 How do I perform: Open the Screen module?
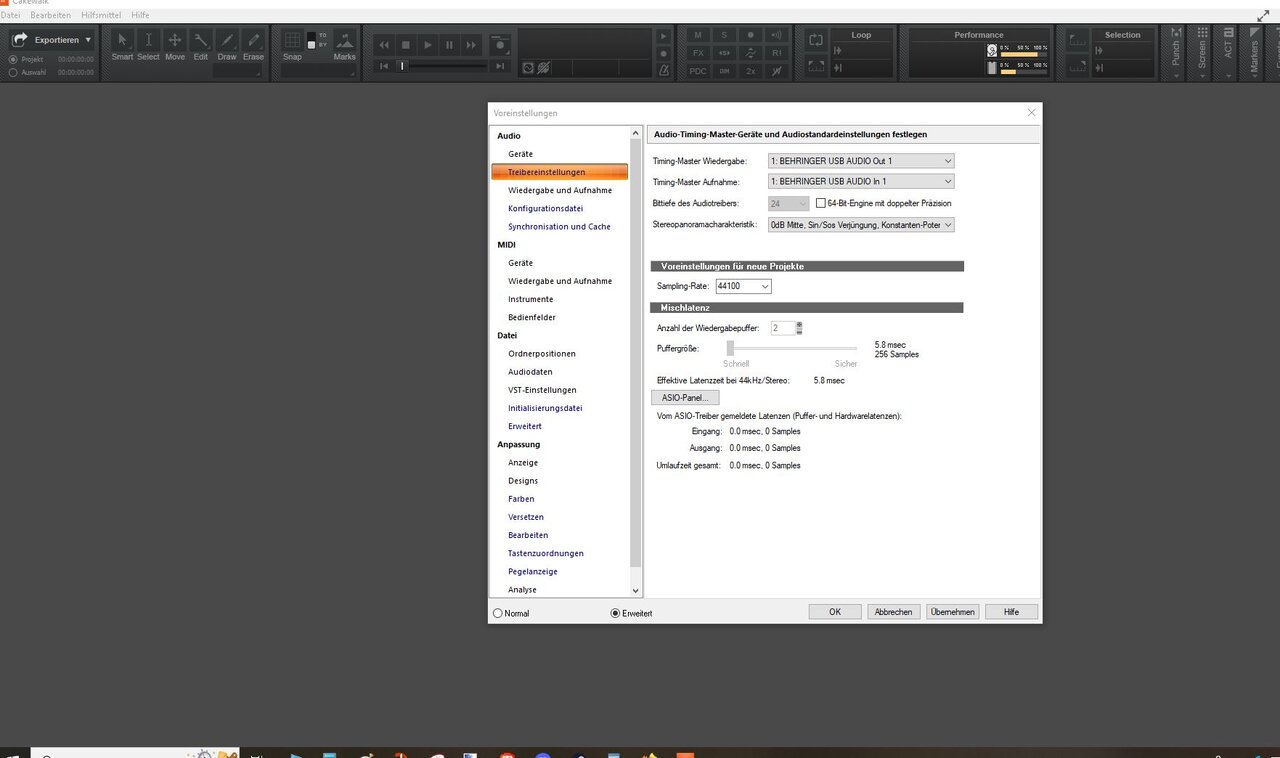(x=1202, y=53)
